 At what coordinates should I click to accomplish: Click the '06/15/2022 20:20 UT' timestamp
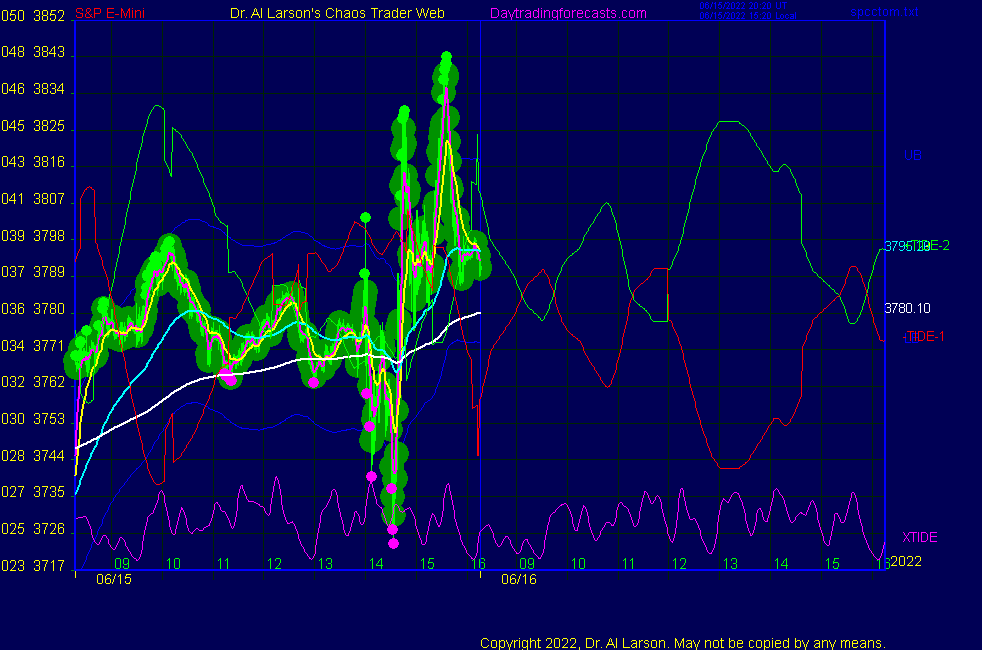pos(743,6)
